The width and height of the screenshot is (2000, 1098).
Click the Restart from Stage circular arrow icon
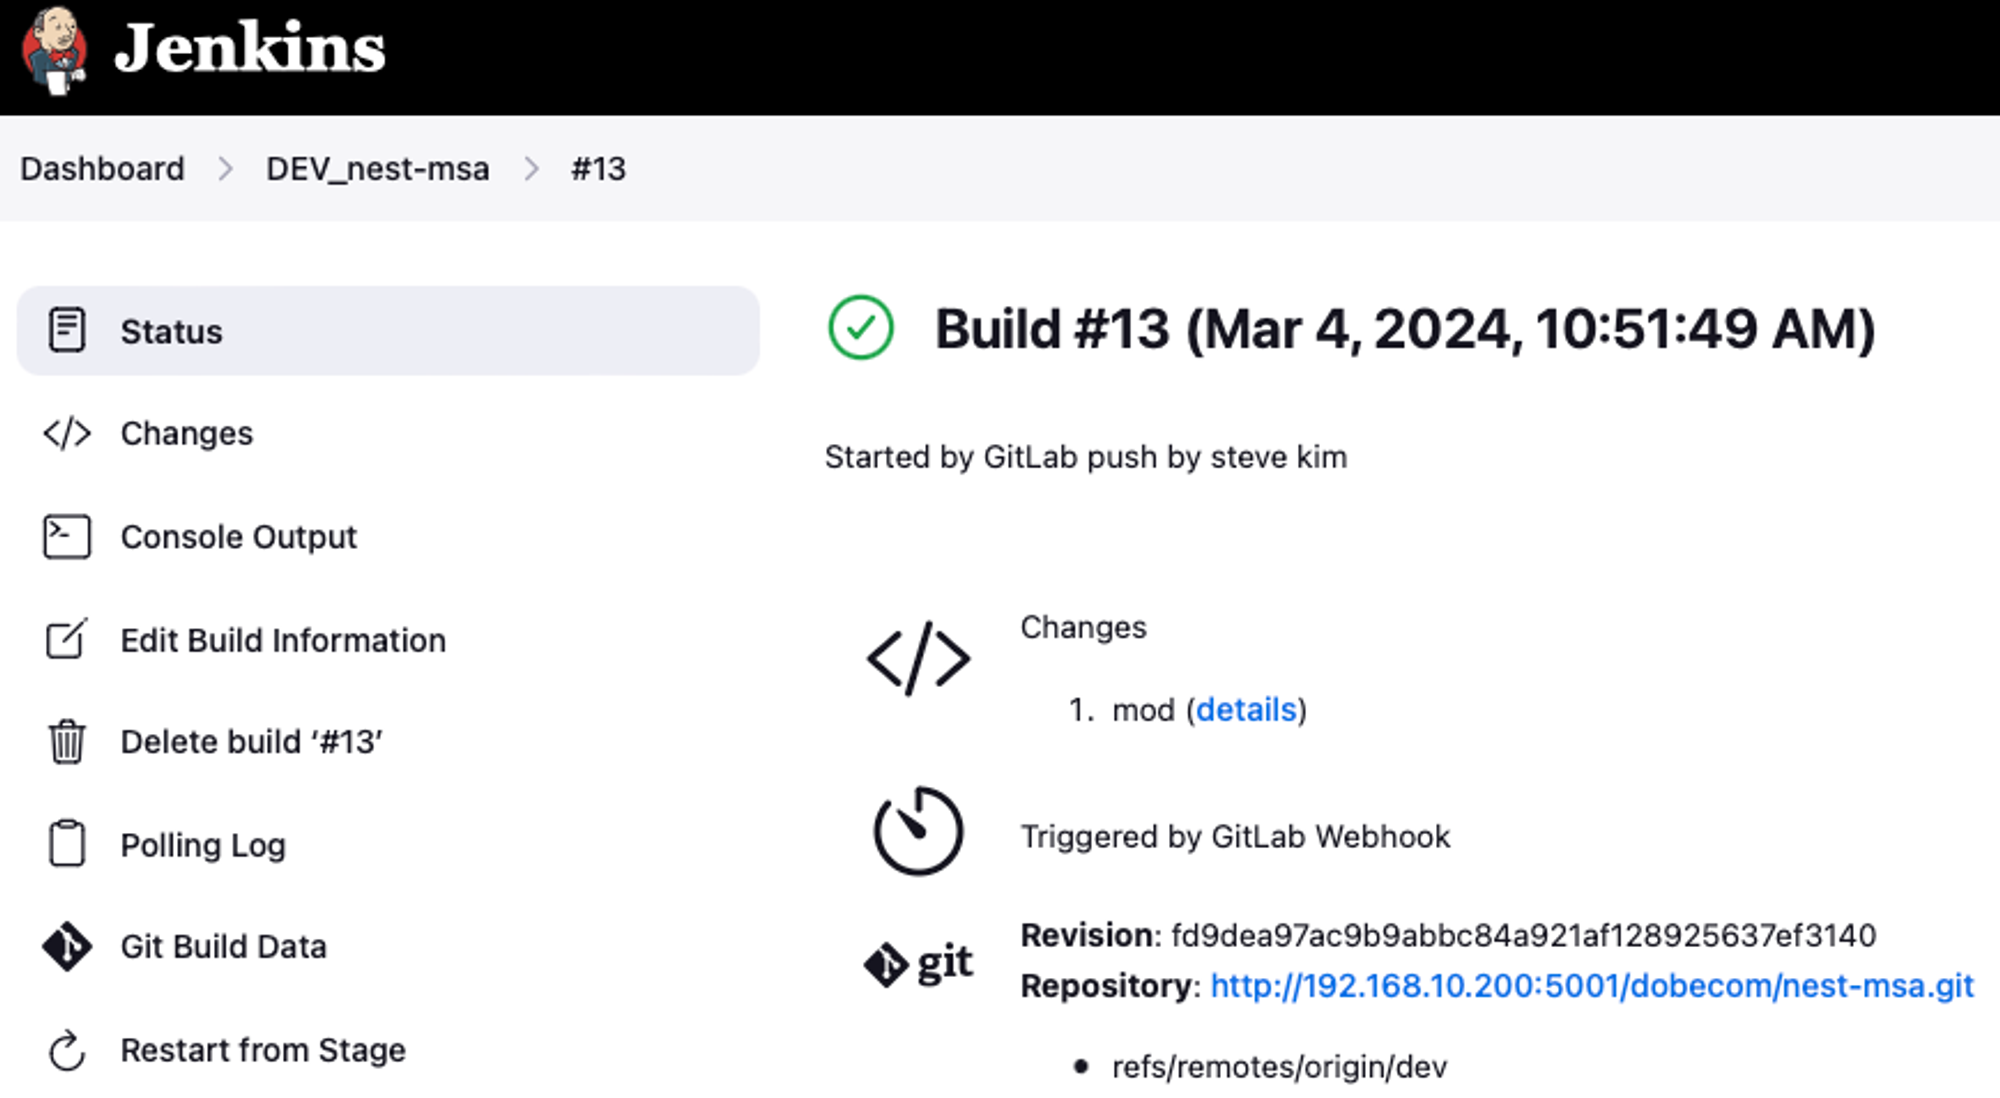tap(67, 1050)
